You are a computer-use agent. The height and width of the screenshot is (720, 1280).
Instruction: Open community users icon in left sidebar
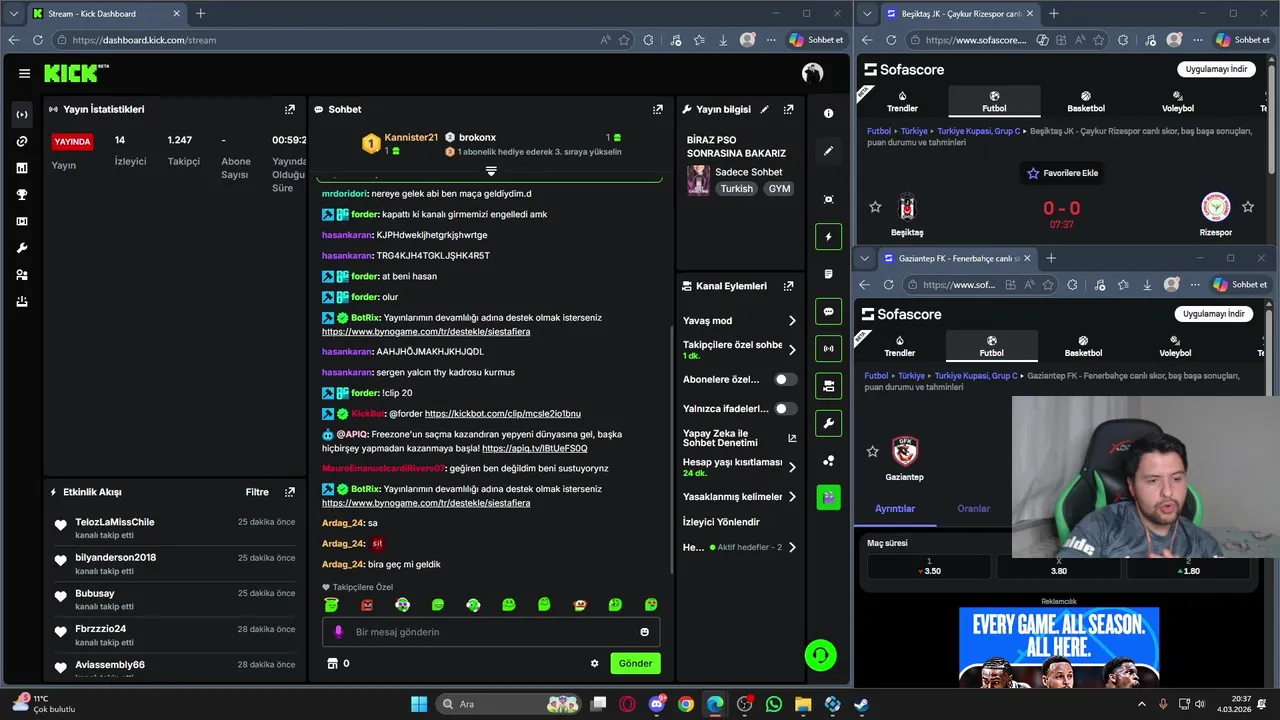point(22,275)
